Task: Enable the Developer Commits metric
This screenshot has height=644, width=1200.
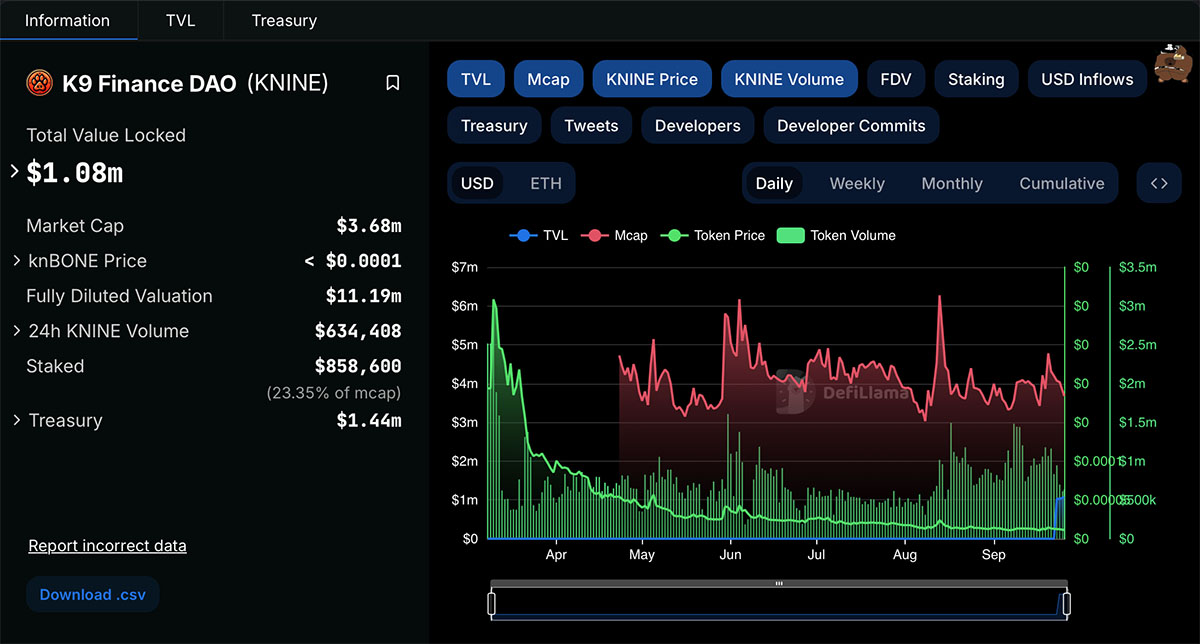Action: click(x=851, y=126)
